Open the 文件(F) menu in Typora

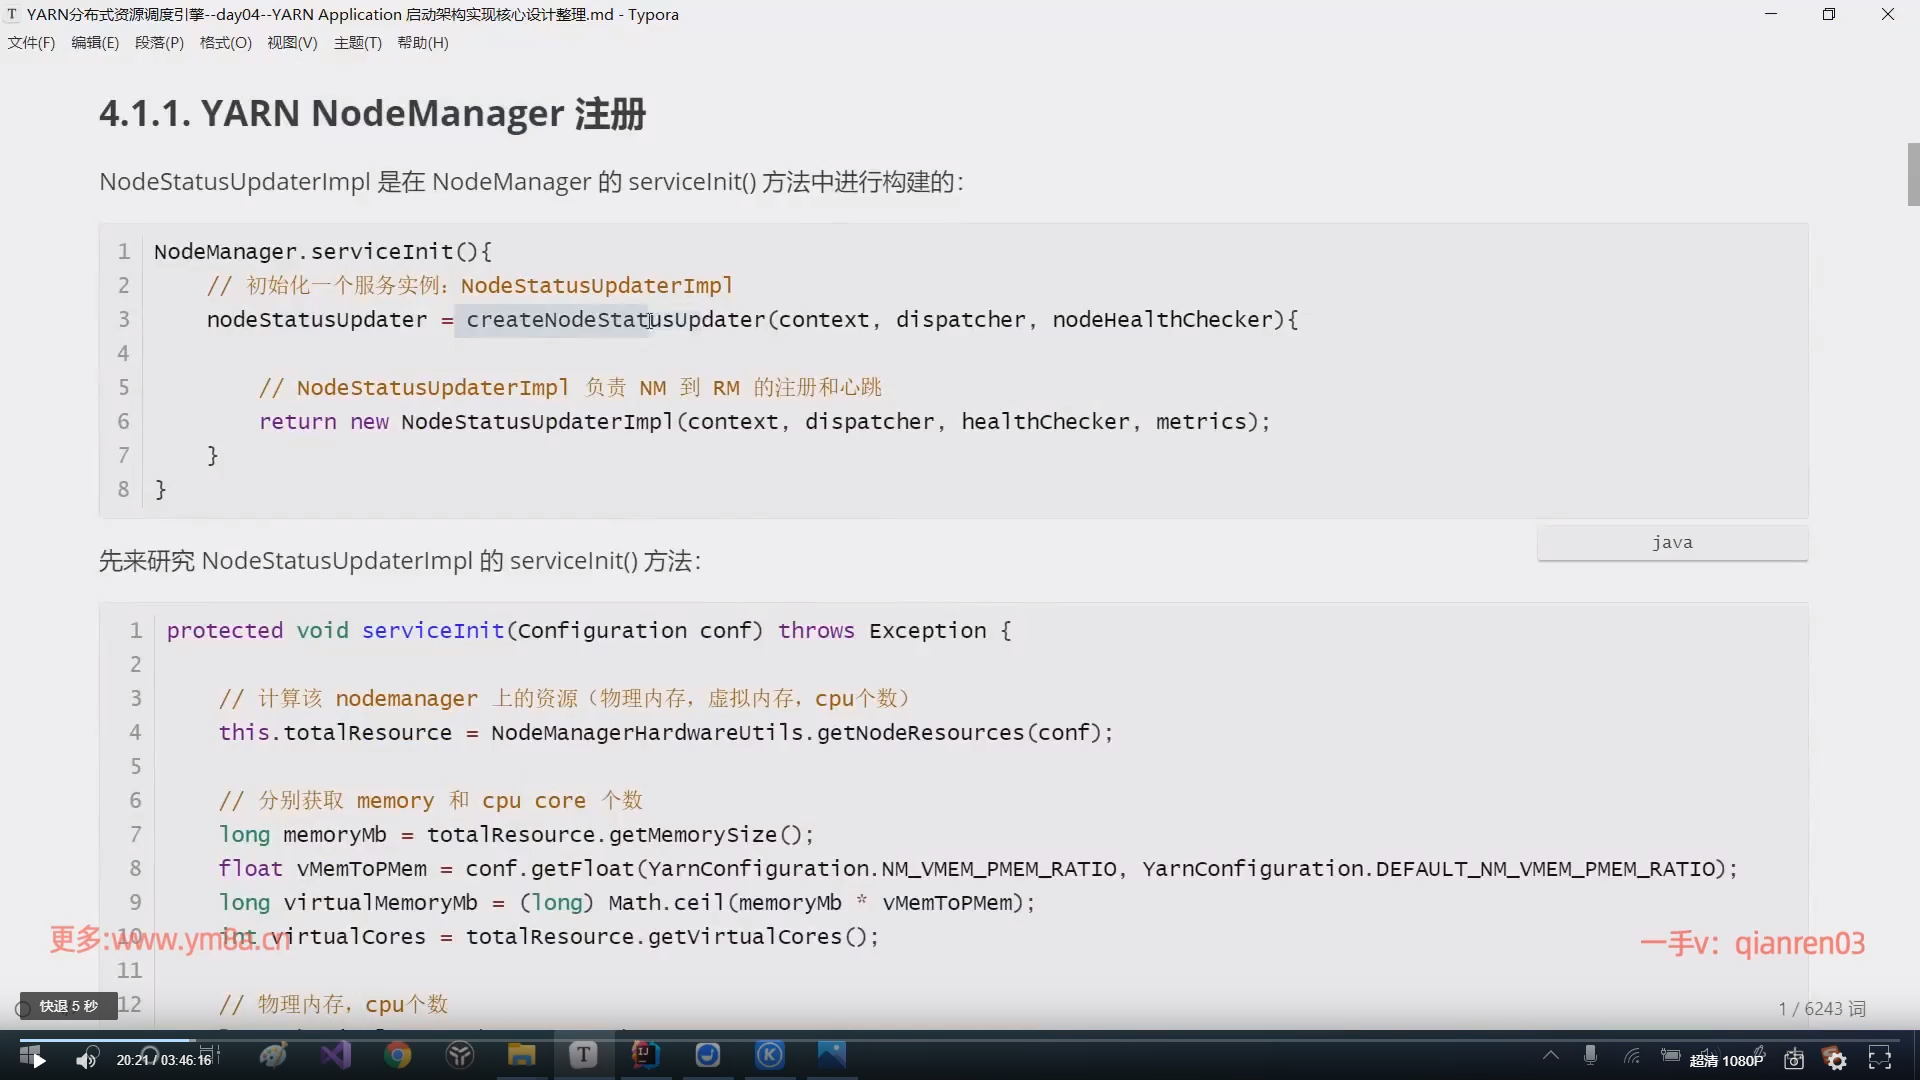[31, 43]
